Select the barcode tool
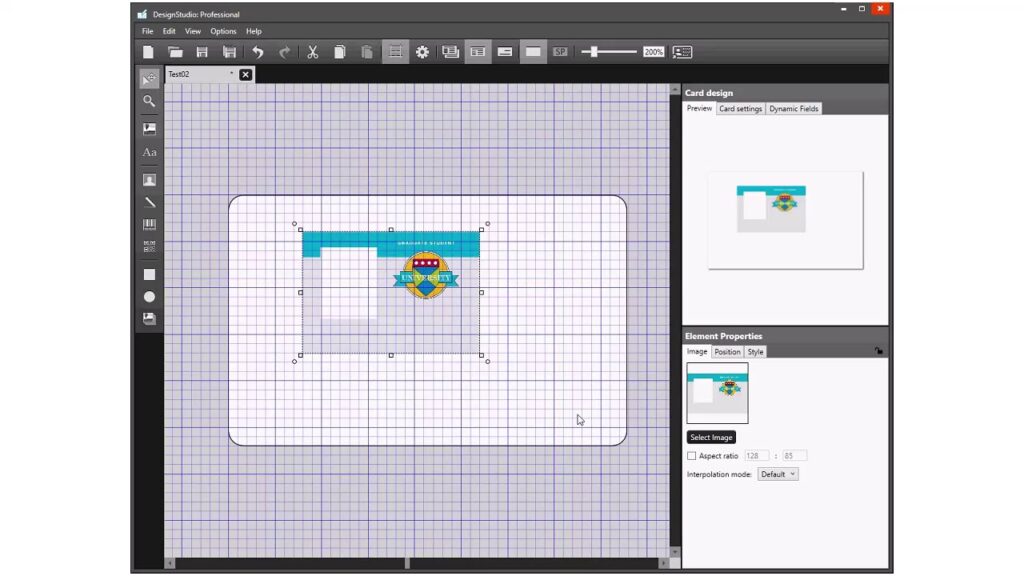1024x576 pixels. [x=150, y=225]
